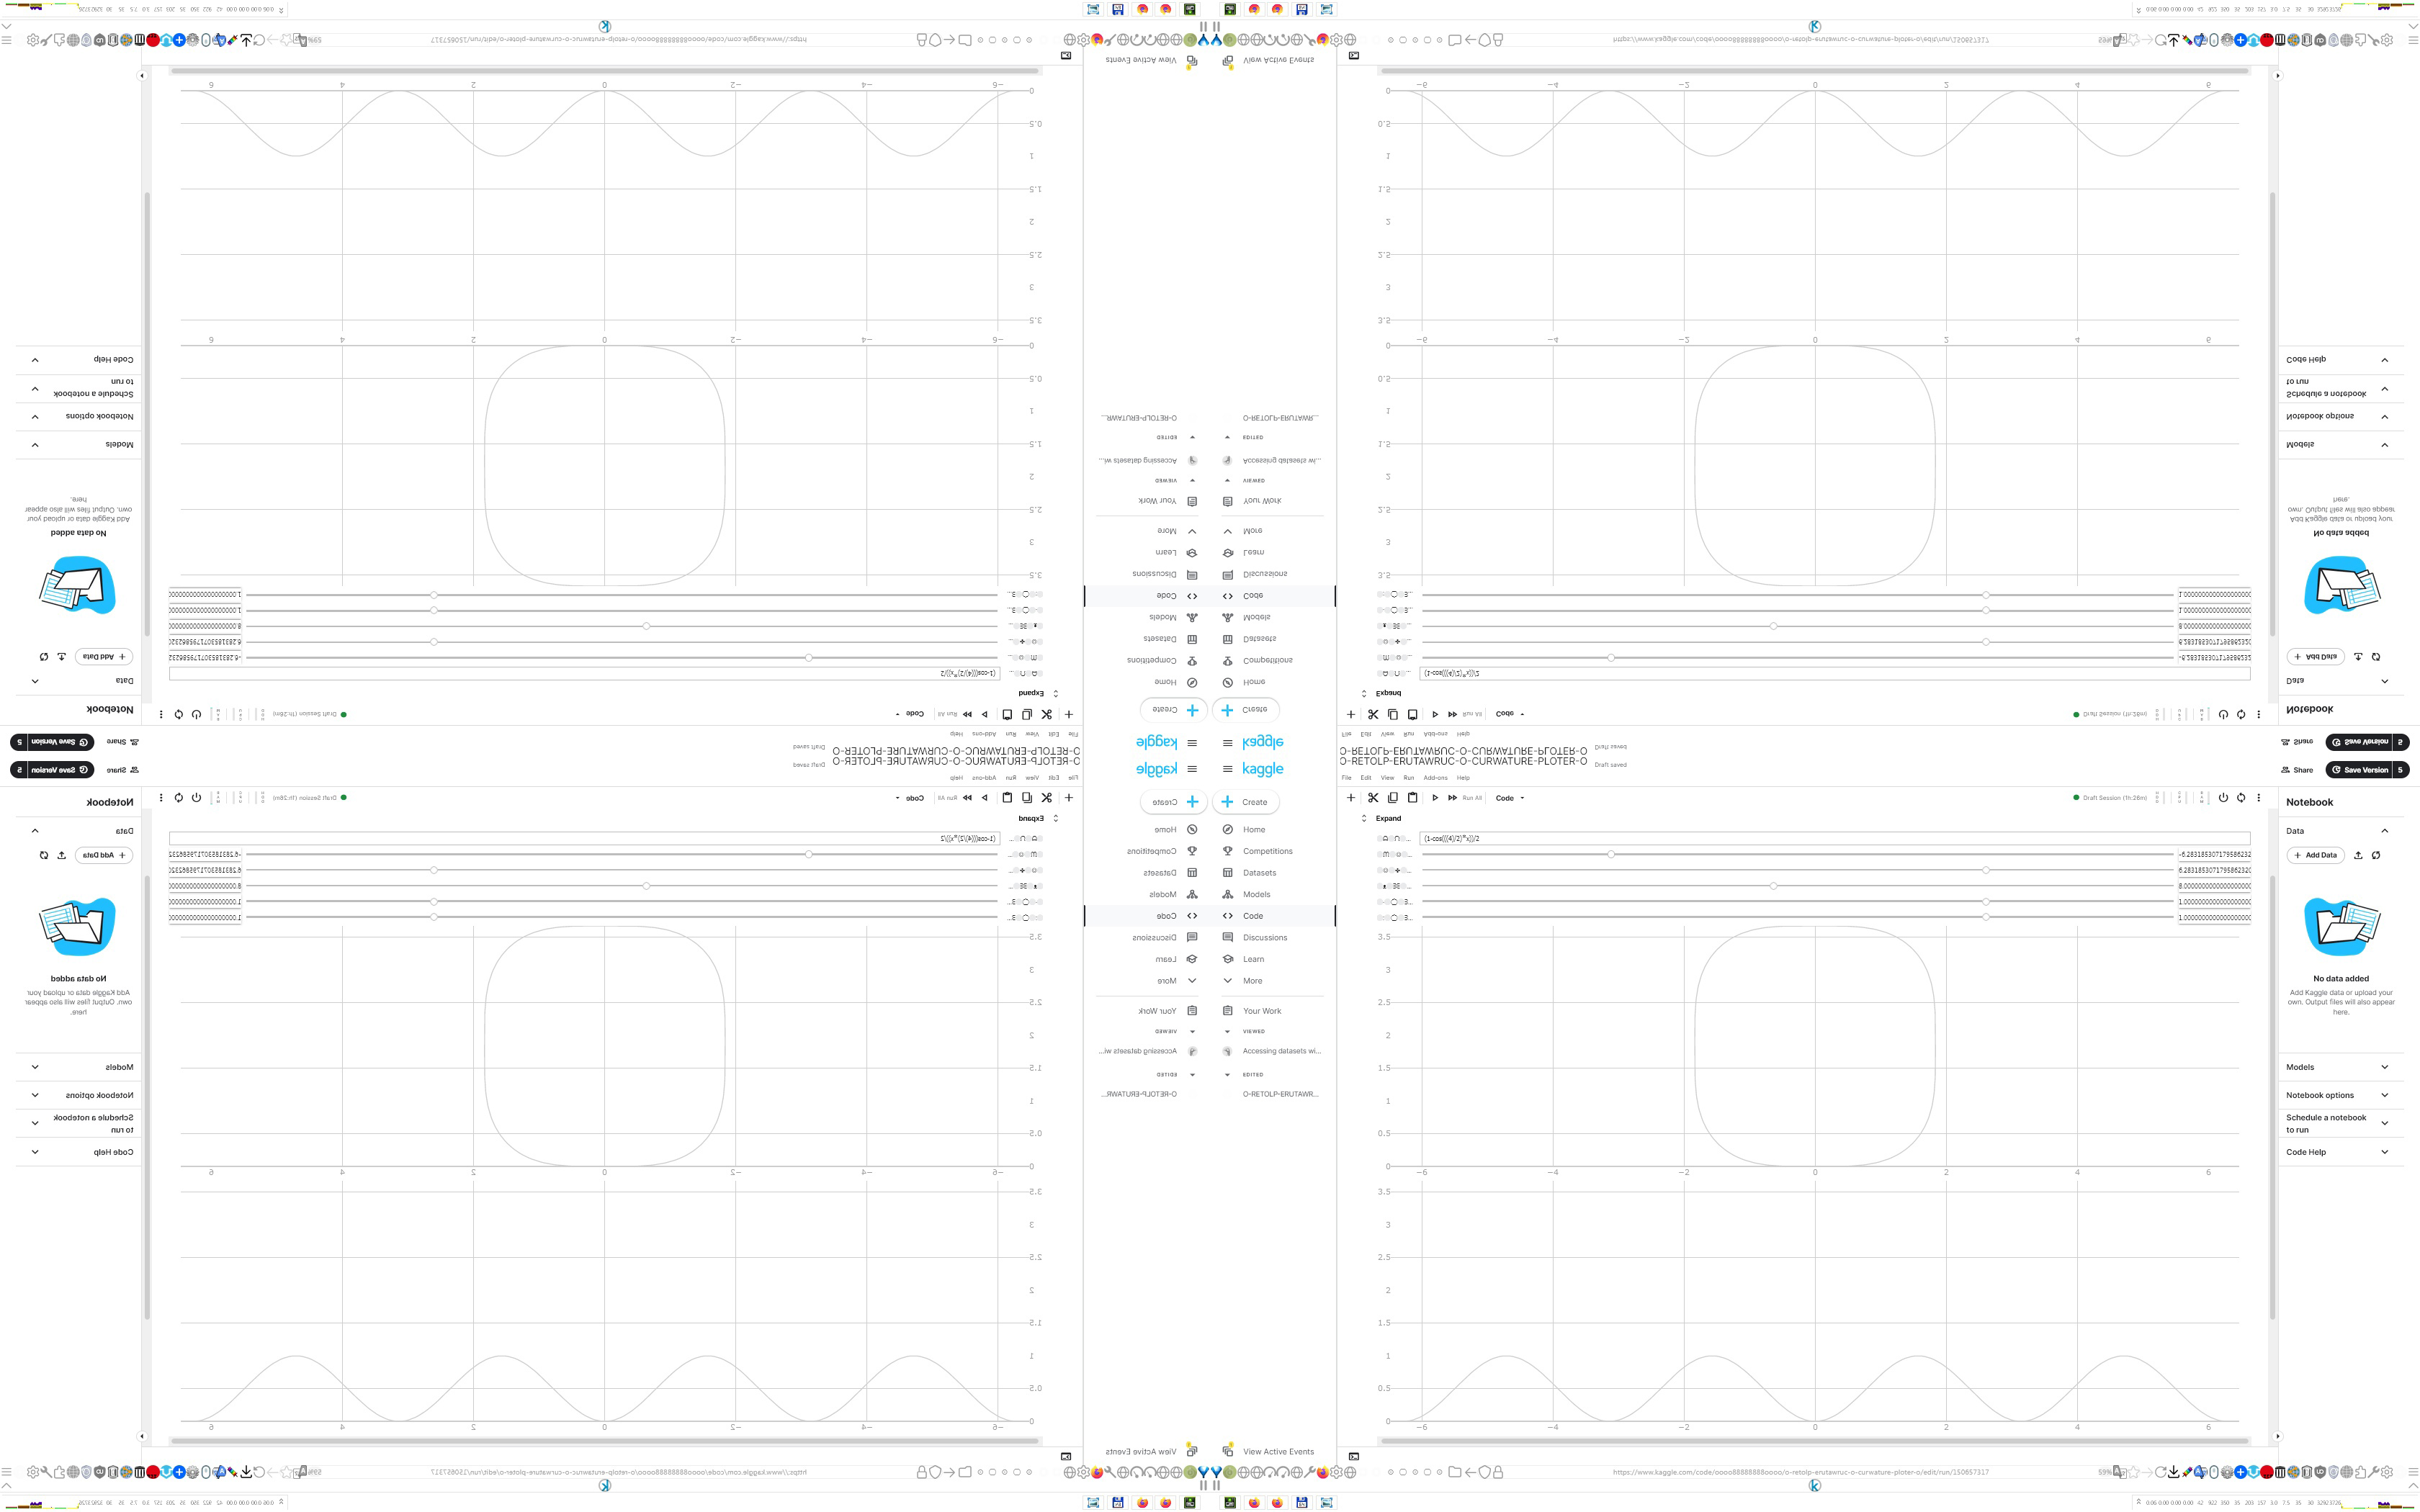2420x1512 pixels.
Task: Click the upright Save Version button
Action: 2359,770
